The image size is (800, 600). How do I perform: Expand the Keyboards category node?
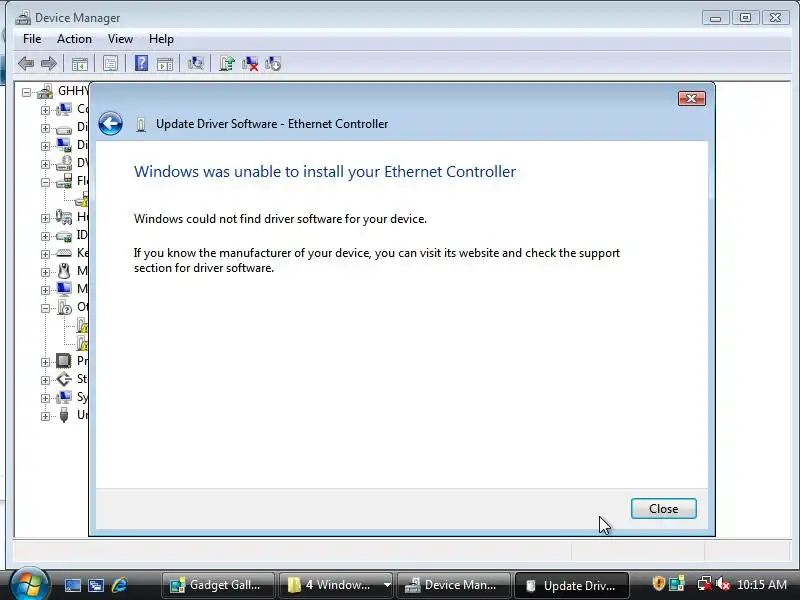click(x=45, y=254)
